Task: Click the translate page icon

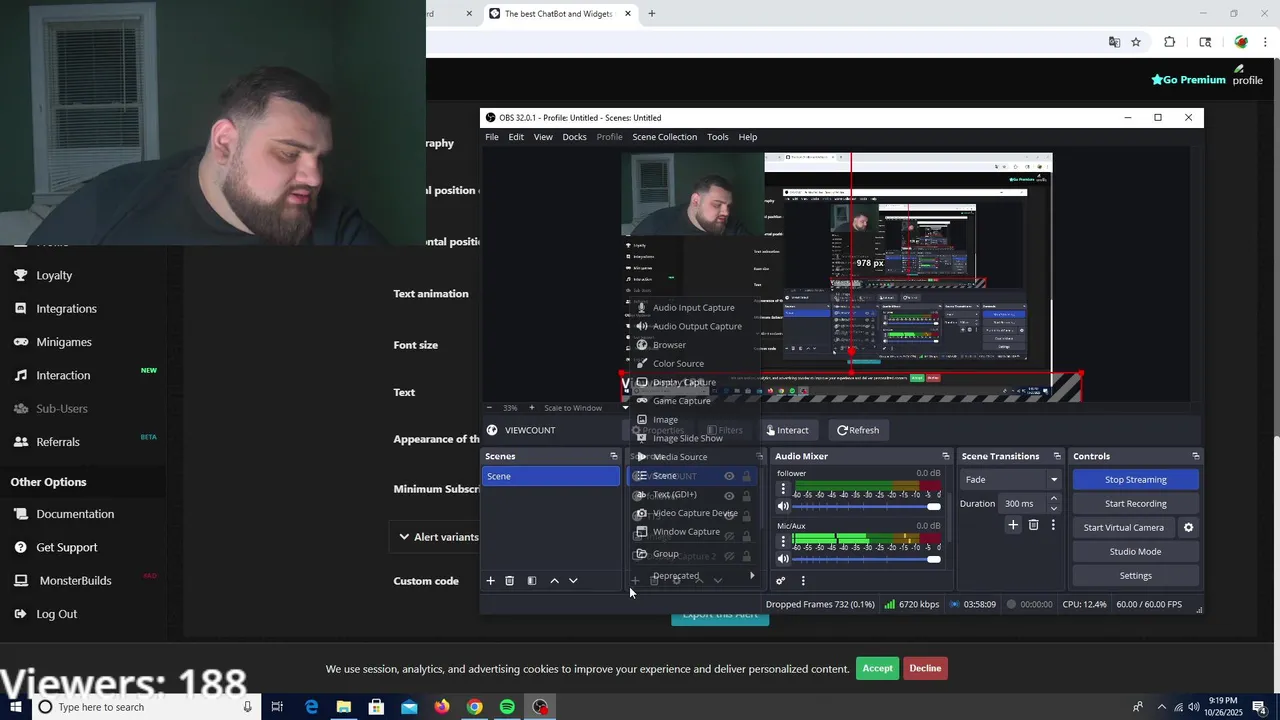Action: [x=1114, y=42]
